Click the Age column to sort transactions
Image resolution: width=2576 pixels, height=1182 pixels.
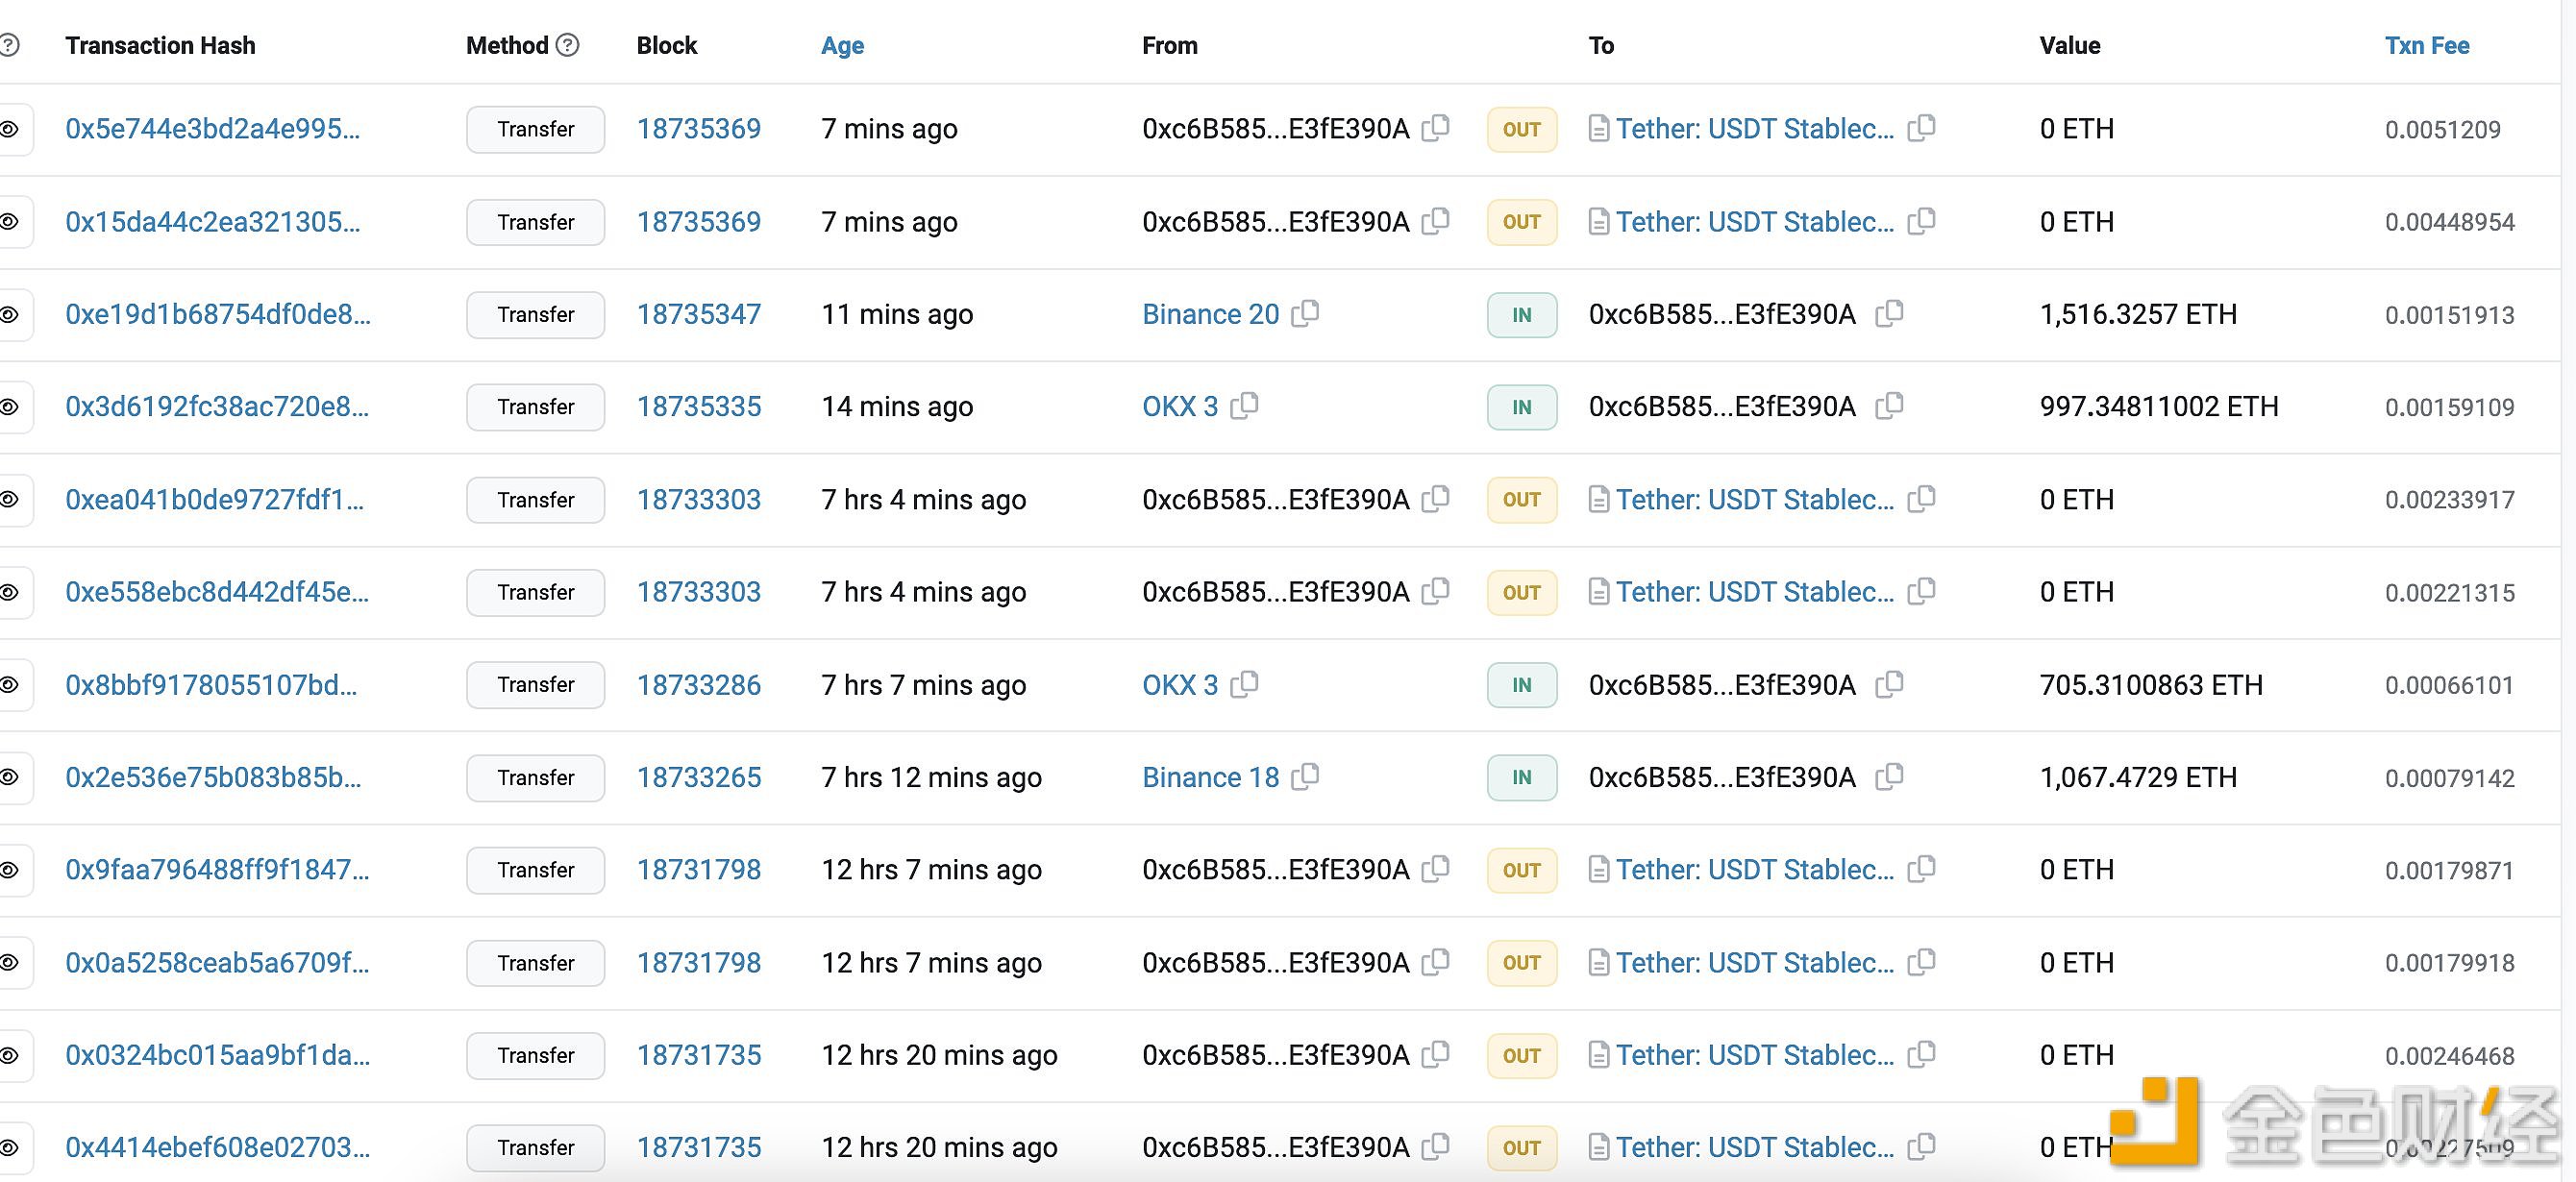point(843,44)
